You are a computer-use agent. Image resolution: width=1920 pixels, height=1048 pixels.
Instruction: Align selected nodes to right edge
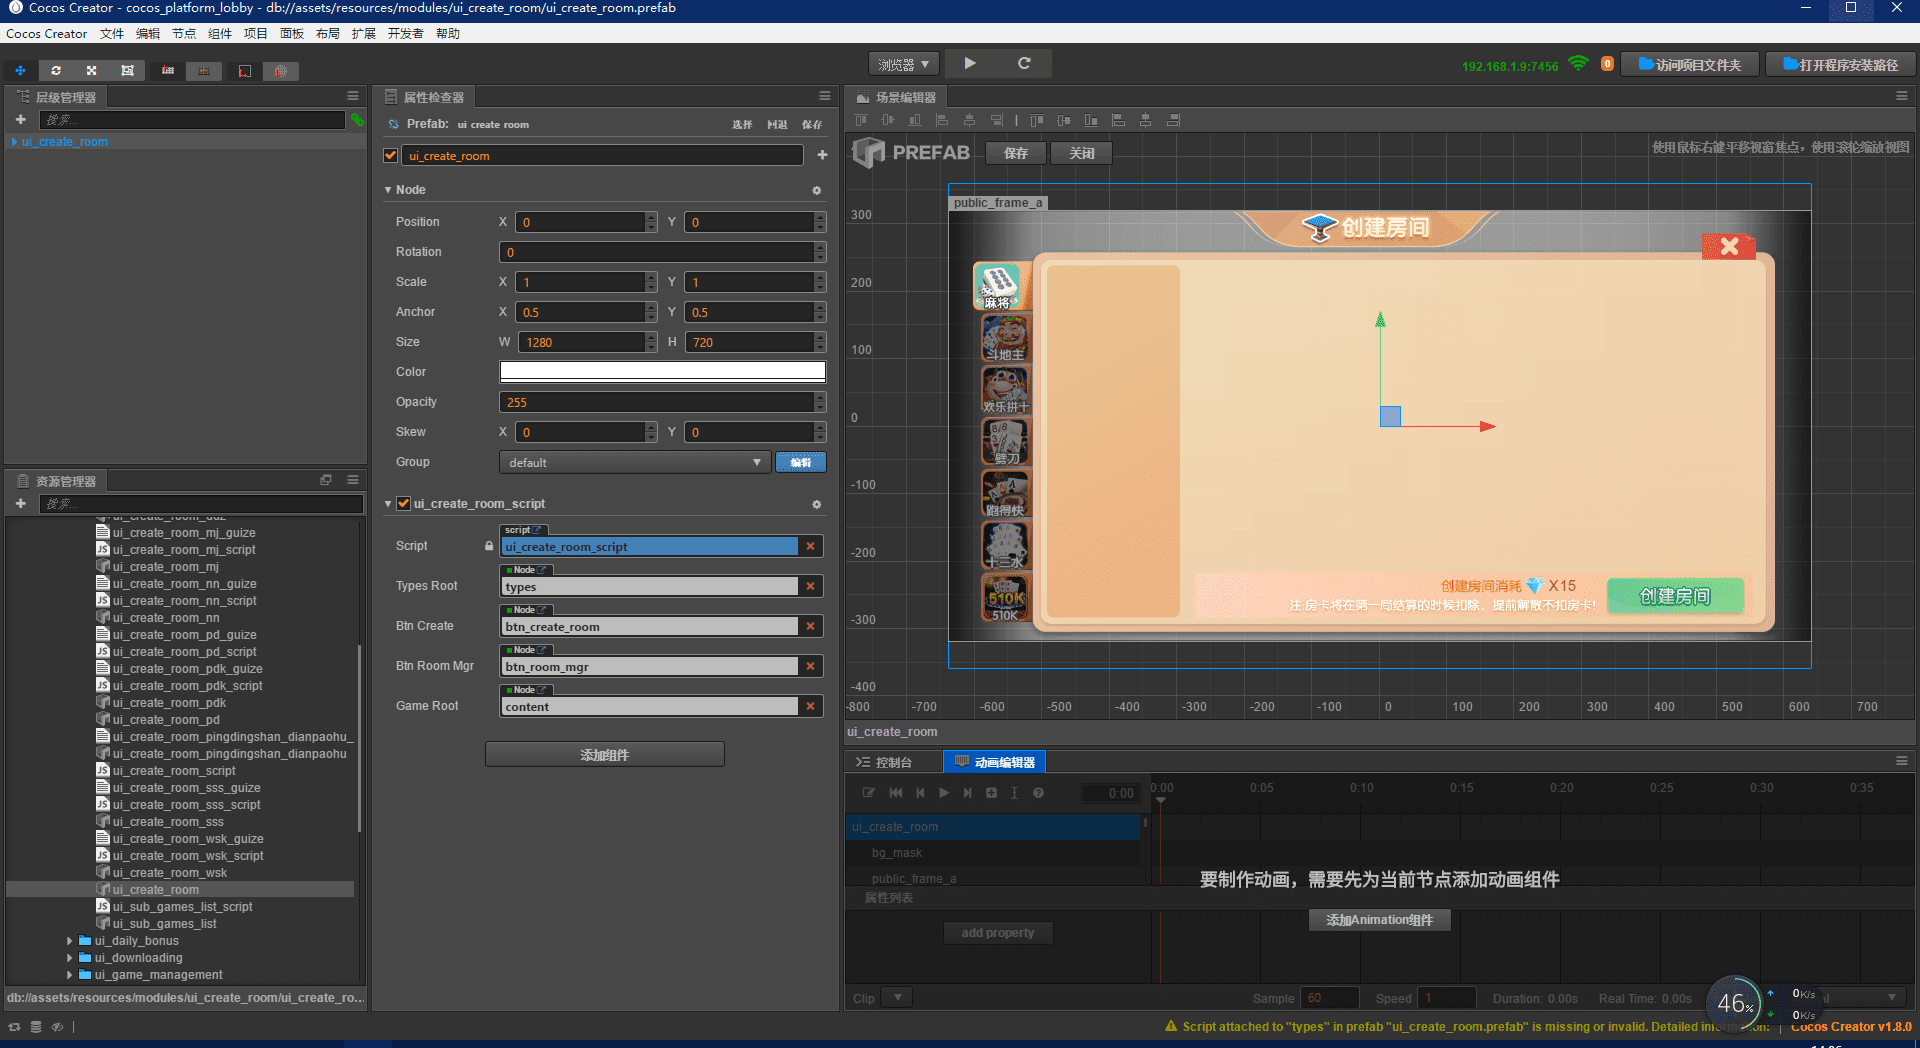(x=996, y=120)
